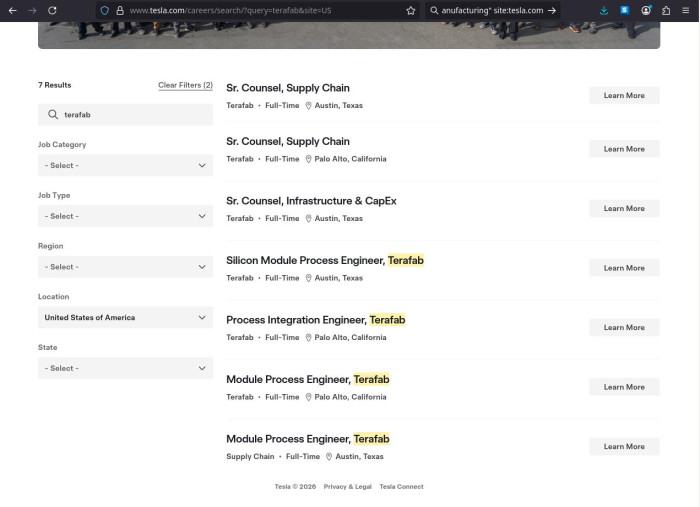Open the browser hamburger menu
This screenshot has width=700, height=507.
pyautogui.click(x=688, y=10)
